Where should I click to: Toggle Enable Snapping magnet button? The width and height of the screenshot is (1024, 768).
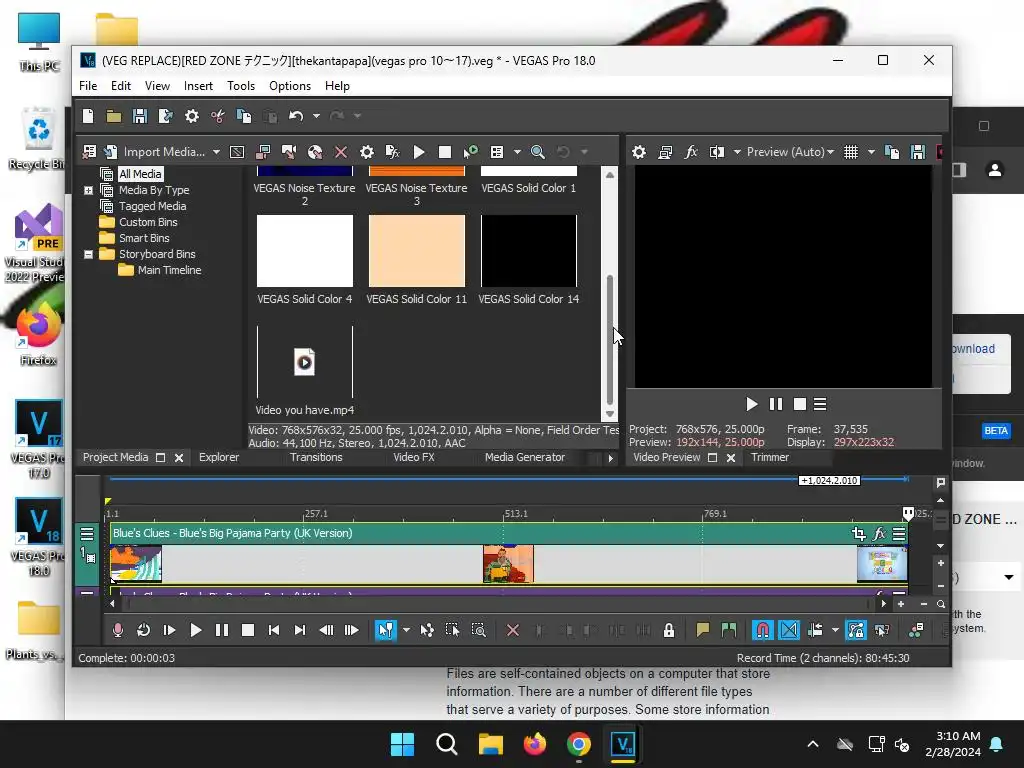point(762,630)
